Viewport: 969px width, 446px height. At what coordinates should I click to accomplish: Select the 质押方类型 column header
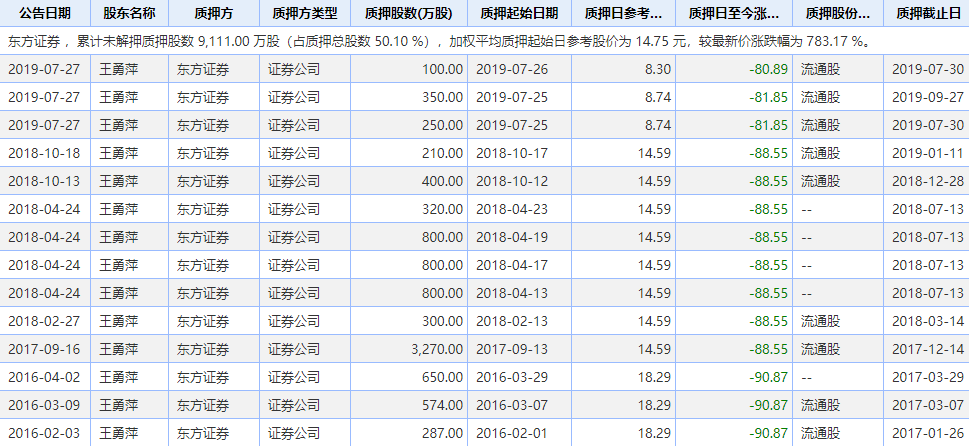point(304,14)
